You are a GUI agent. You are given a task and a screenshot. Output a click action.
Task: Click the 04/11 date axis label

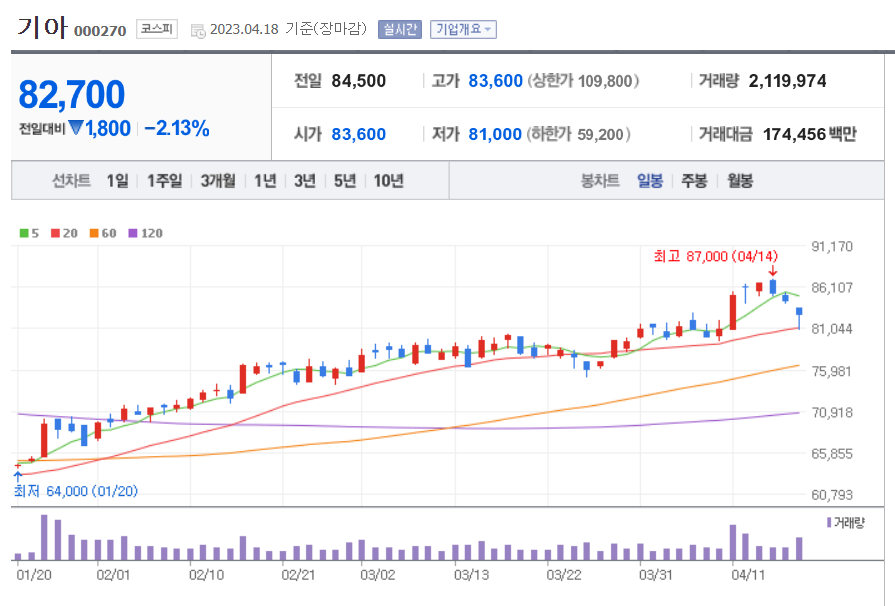click(x=748, y=575)
